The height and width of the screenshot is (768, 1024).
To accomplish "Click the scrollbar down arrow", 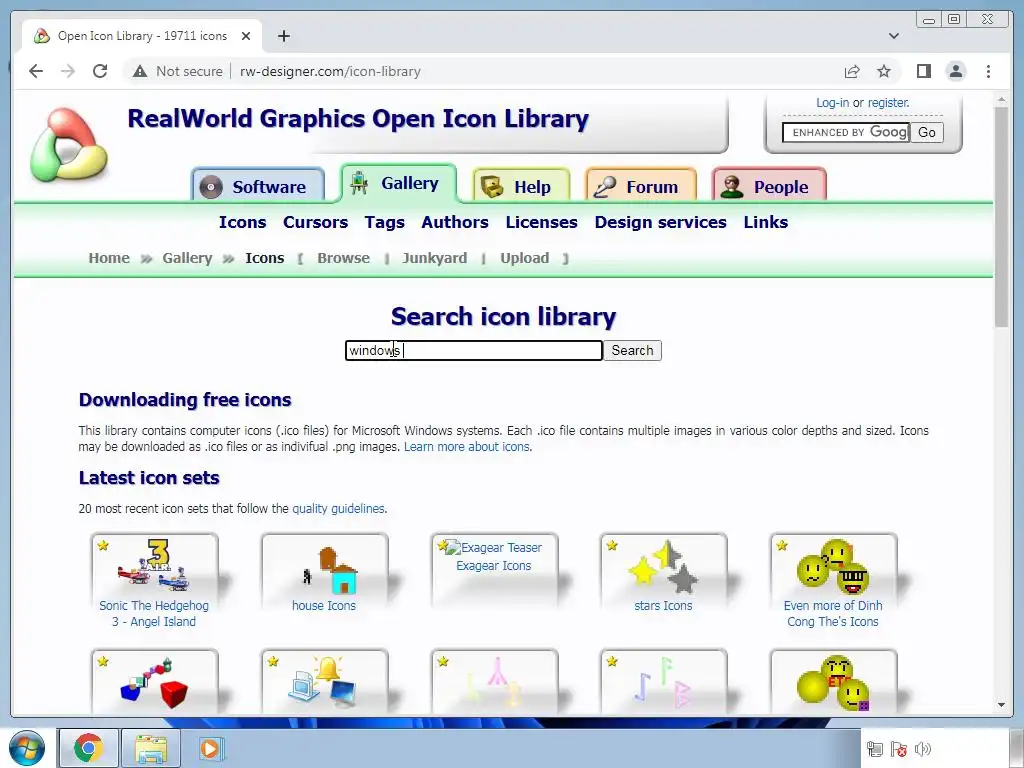I will click(1002, 705).
